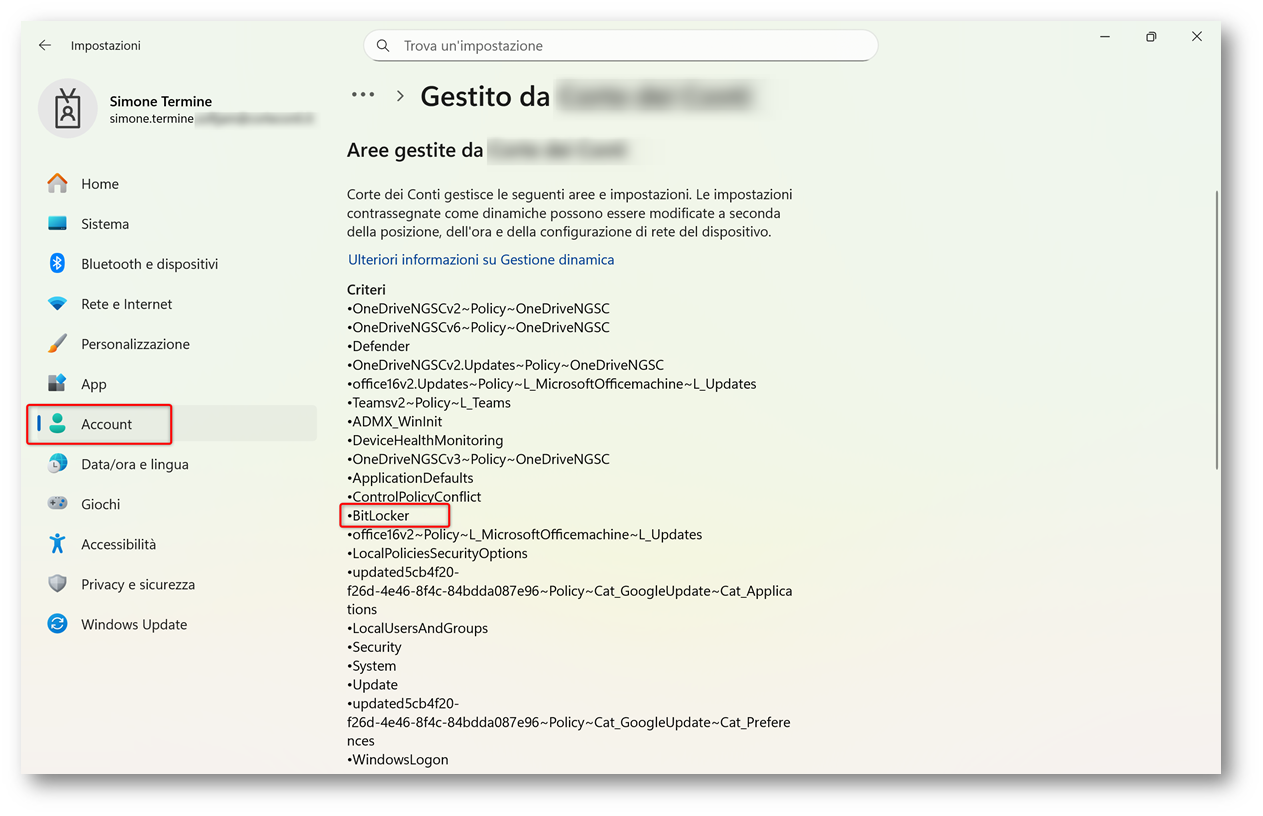
Task: Click the ADMX_WinInit entry
Action: click(395, 422)
